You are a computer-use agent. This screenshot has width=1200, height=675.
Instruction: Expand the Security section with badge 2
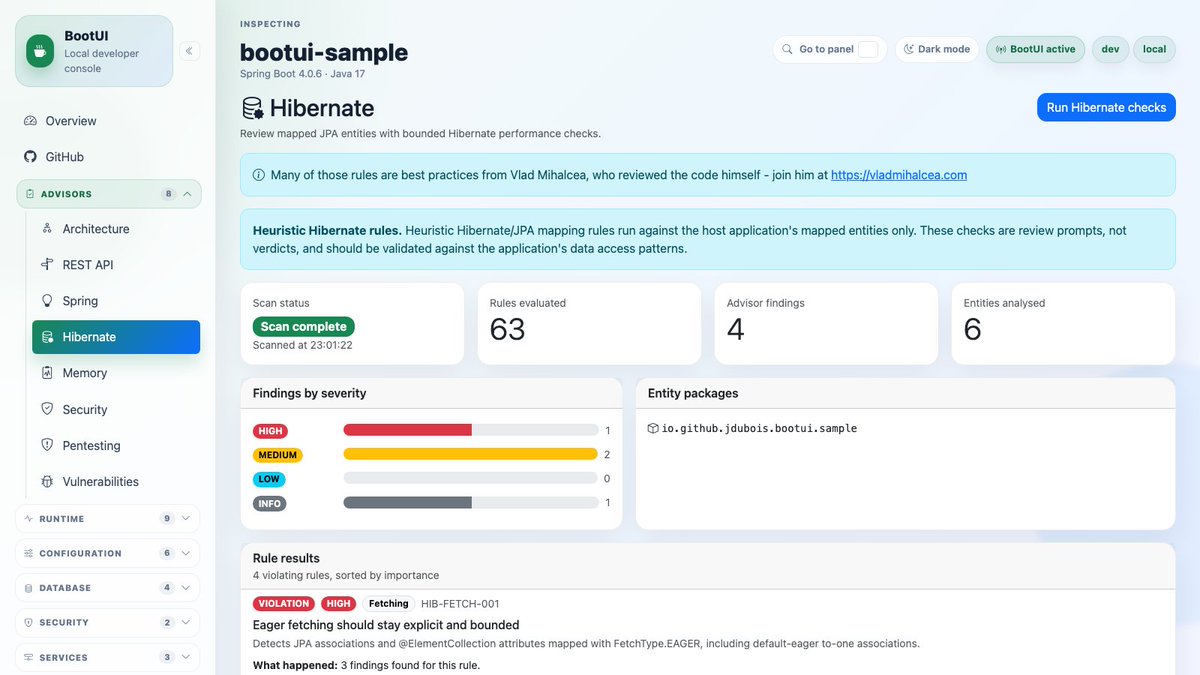108,622
